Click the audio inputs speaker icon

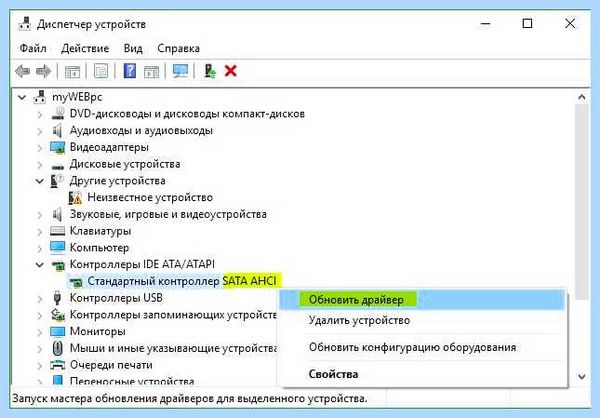[x=57, y=131]
